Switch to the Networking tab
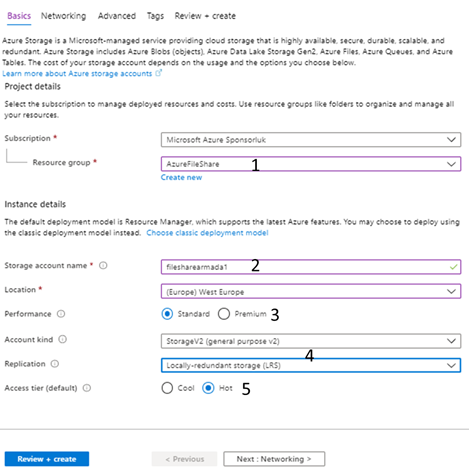The width and height of the screenshot is (469, 471). coord(63,16)
